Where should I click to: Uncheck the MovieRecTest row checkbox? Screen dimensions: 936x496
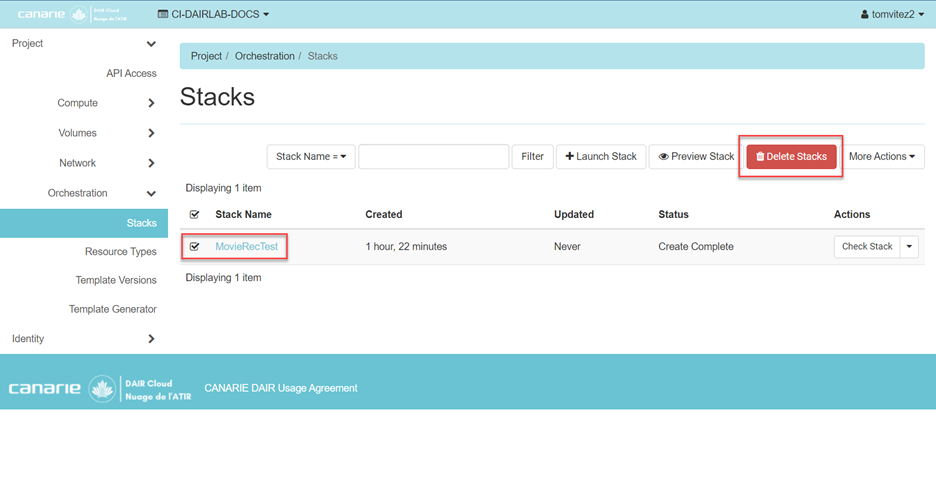[x=195, y=247]
